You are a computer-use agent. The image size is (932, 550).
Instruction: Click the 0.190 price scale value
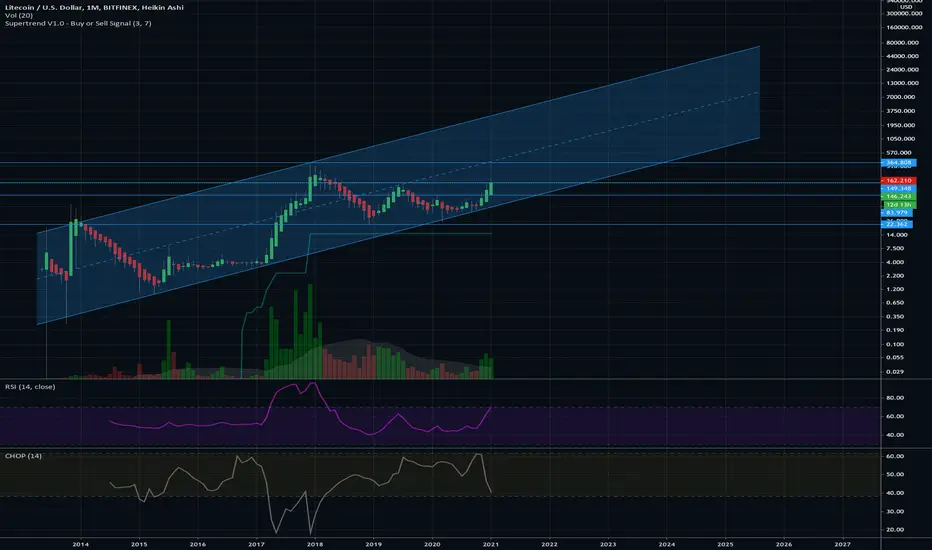click(x=895, y=330)
